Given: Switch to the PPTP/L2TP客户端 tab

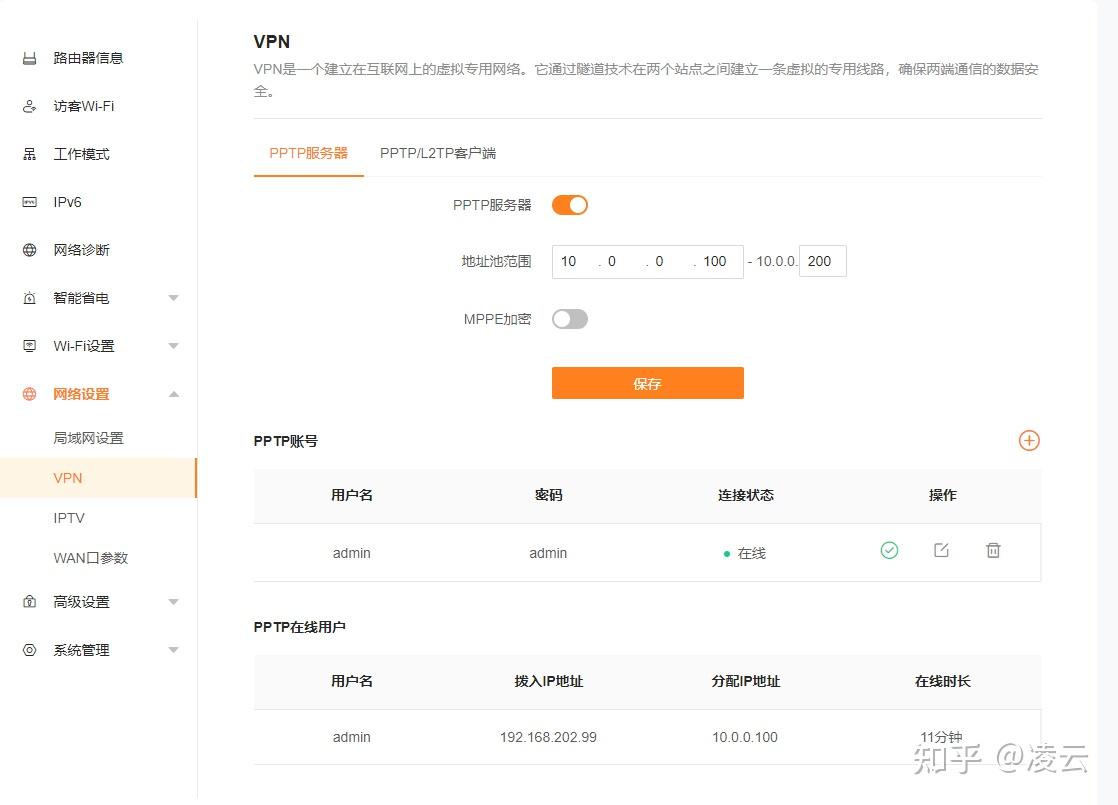Looking at the screenshot, I should tap(438, 153).
